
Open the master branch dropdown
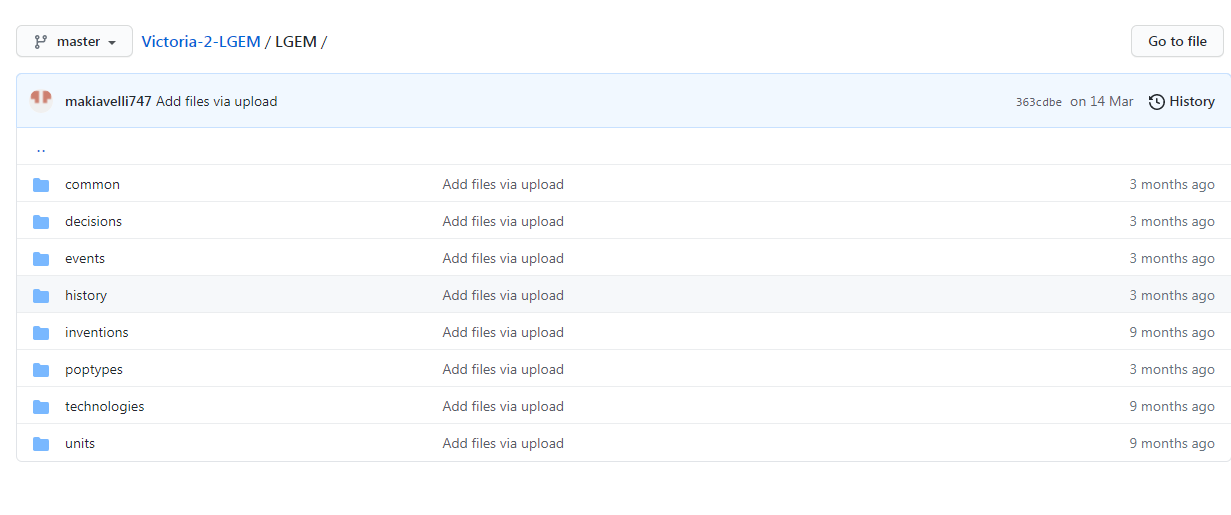74,41
